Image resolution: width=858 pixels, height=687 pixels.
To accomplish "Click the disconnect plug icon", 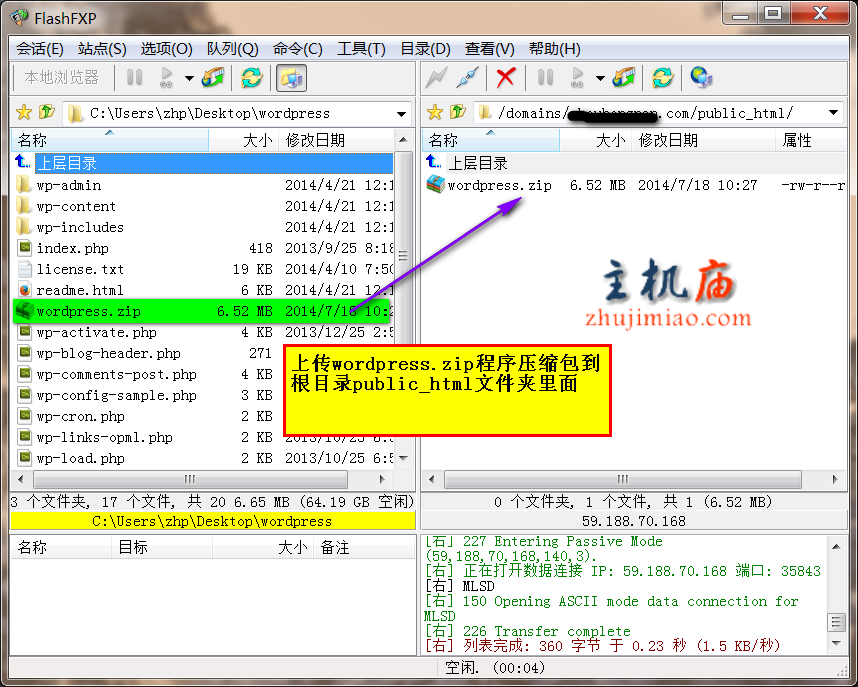I will (468, 77).
